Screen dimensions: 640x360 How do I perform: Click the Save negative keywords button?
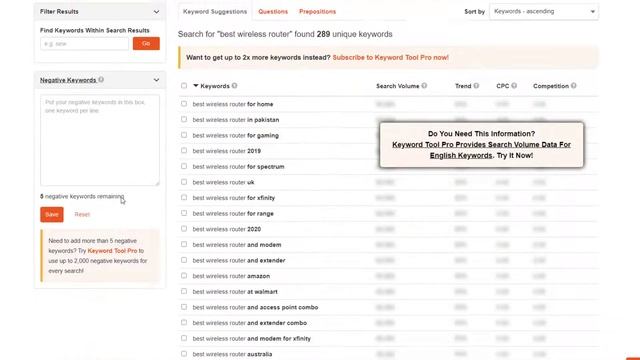tap(52, 214)
